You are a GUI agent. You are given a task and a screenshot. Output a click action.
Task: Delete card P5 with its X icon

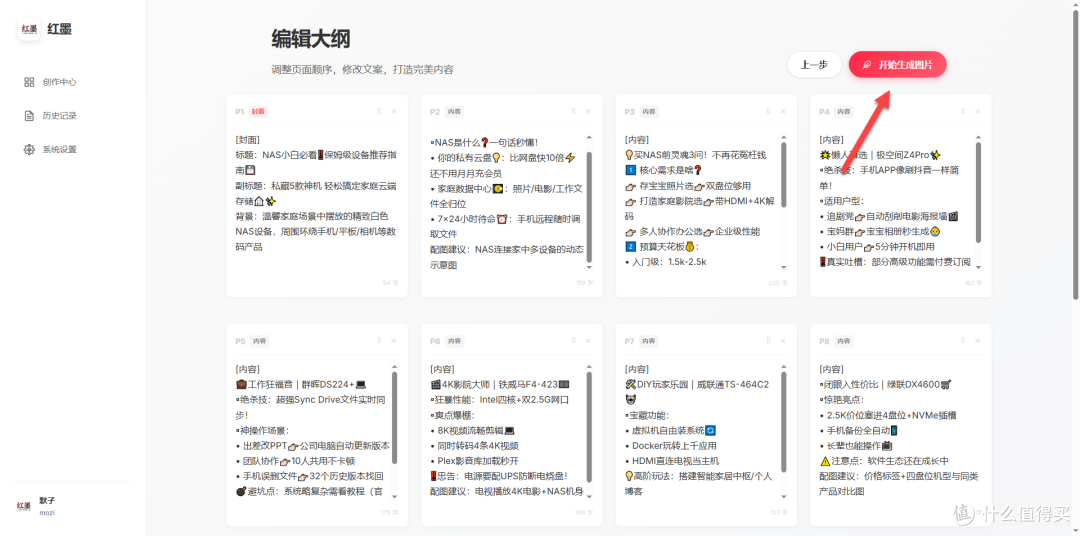point(394,340)
